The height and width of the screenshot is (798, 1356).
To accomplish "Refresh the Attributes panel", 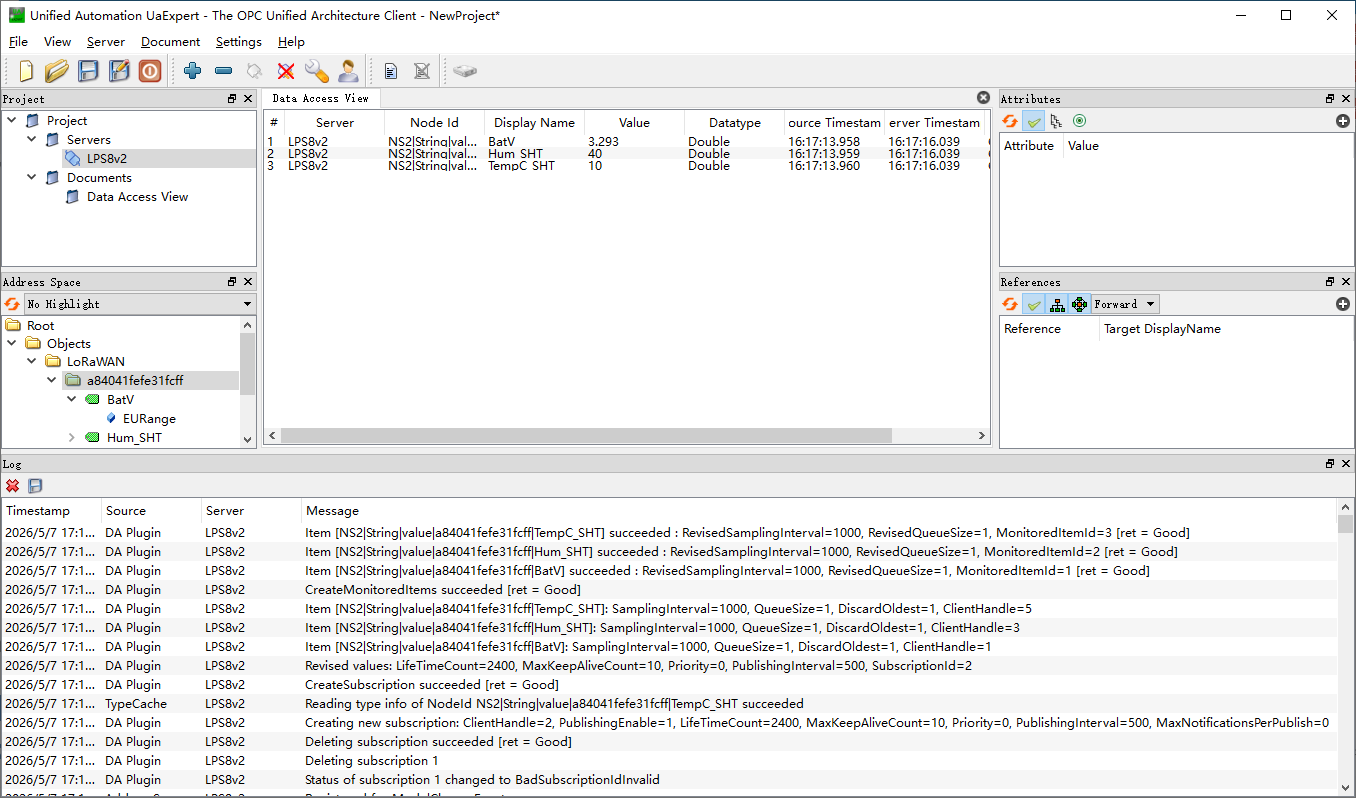I will [x=1010, y=121].
